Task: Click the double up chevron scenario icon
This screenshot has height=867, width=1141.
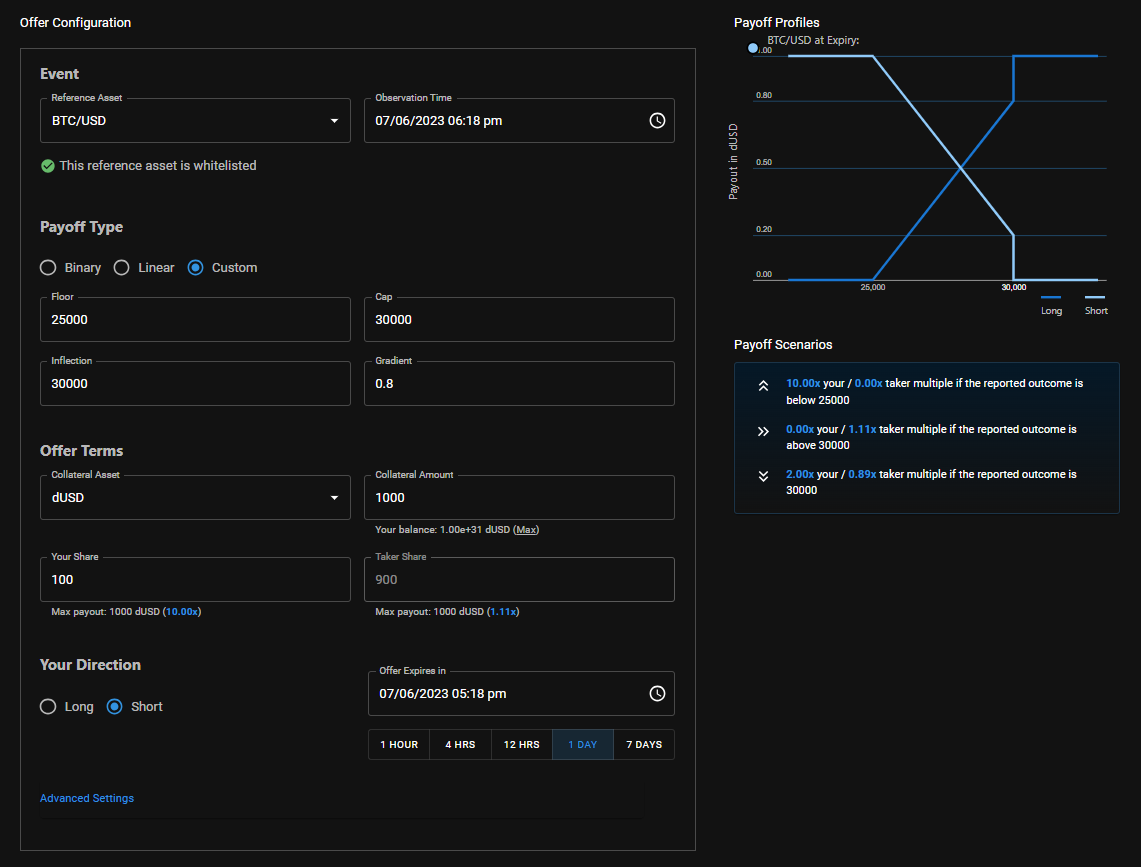Action: [x=763, y=386]
